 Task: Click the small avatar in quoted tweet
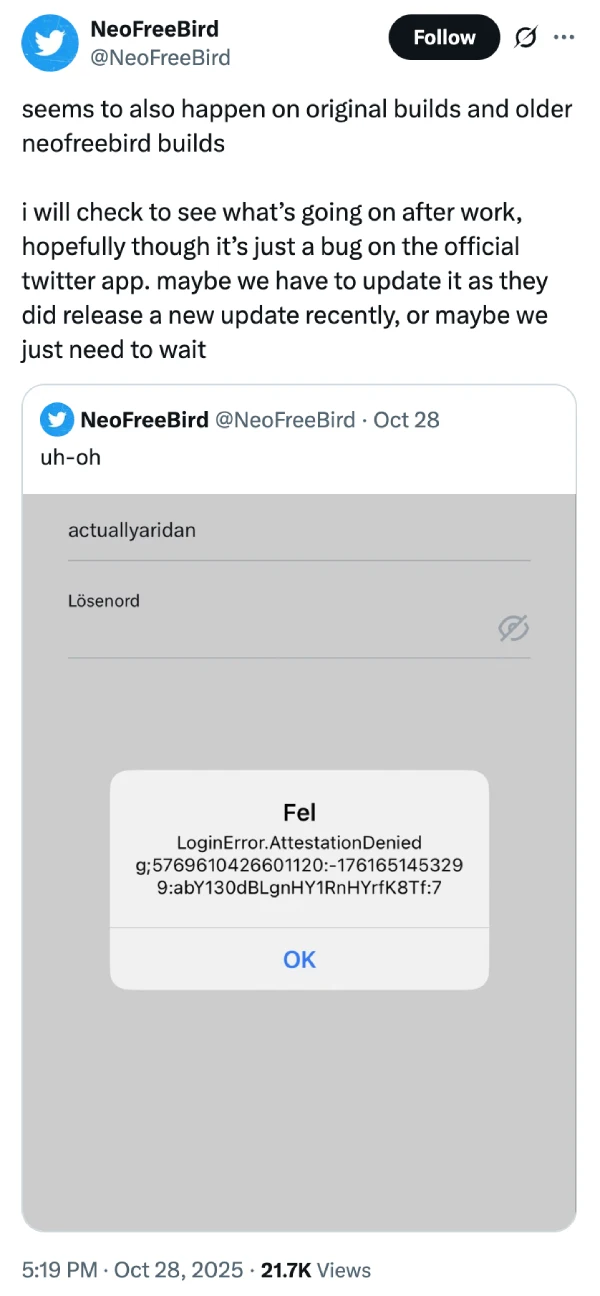pyautogui.click(x=56, y=420)
